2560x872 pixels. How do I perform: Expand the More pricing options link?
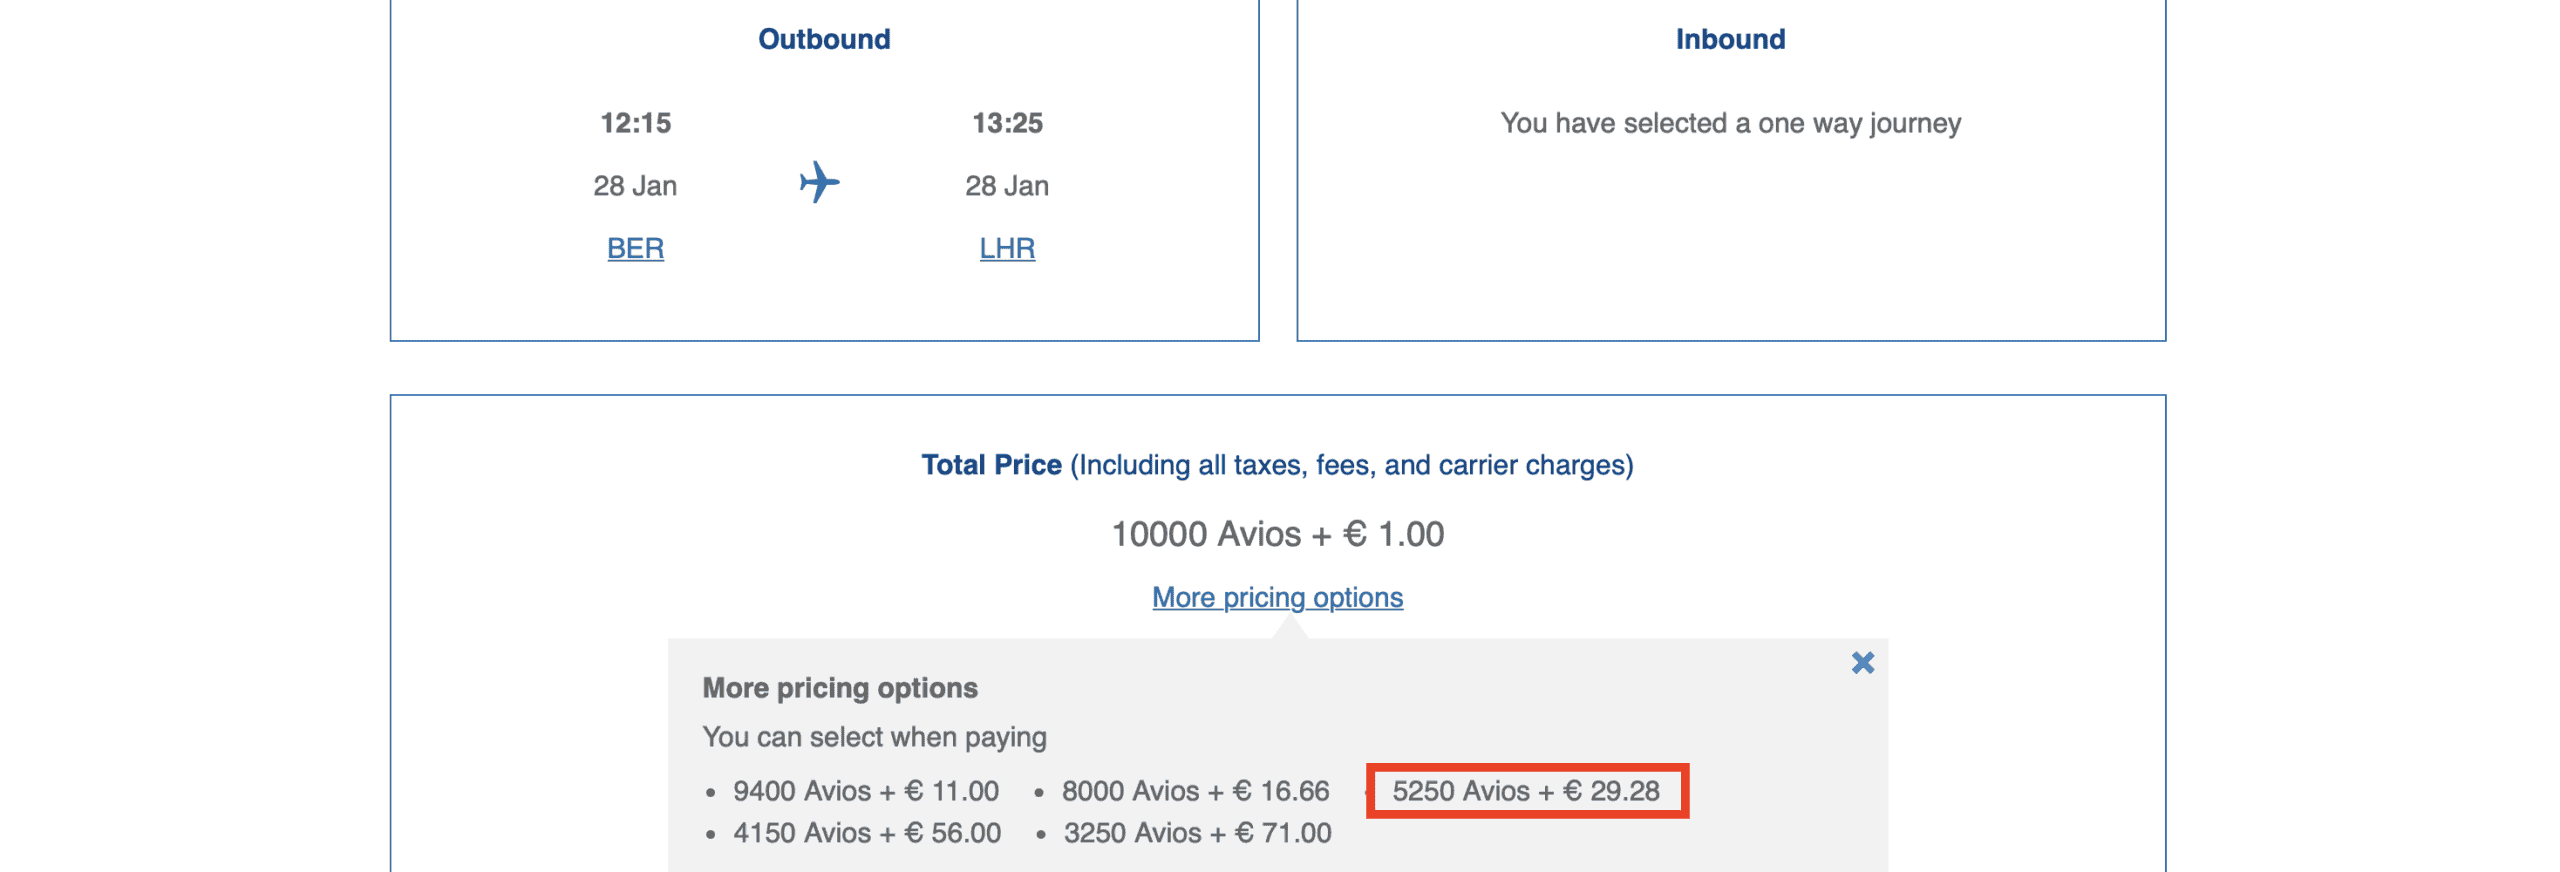pos(1276,597)
